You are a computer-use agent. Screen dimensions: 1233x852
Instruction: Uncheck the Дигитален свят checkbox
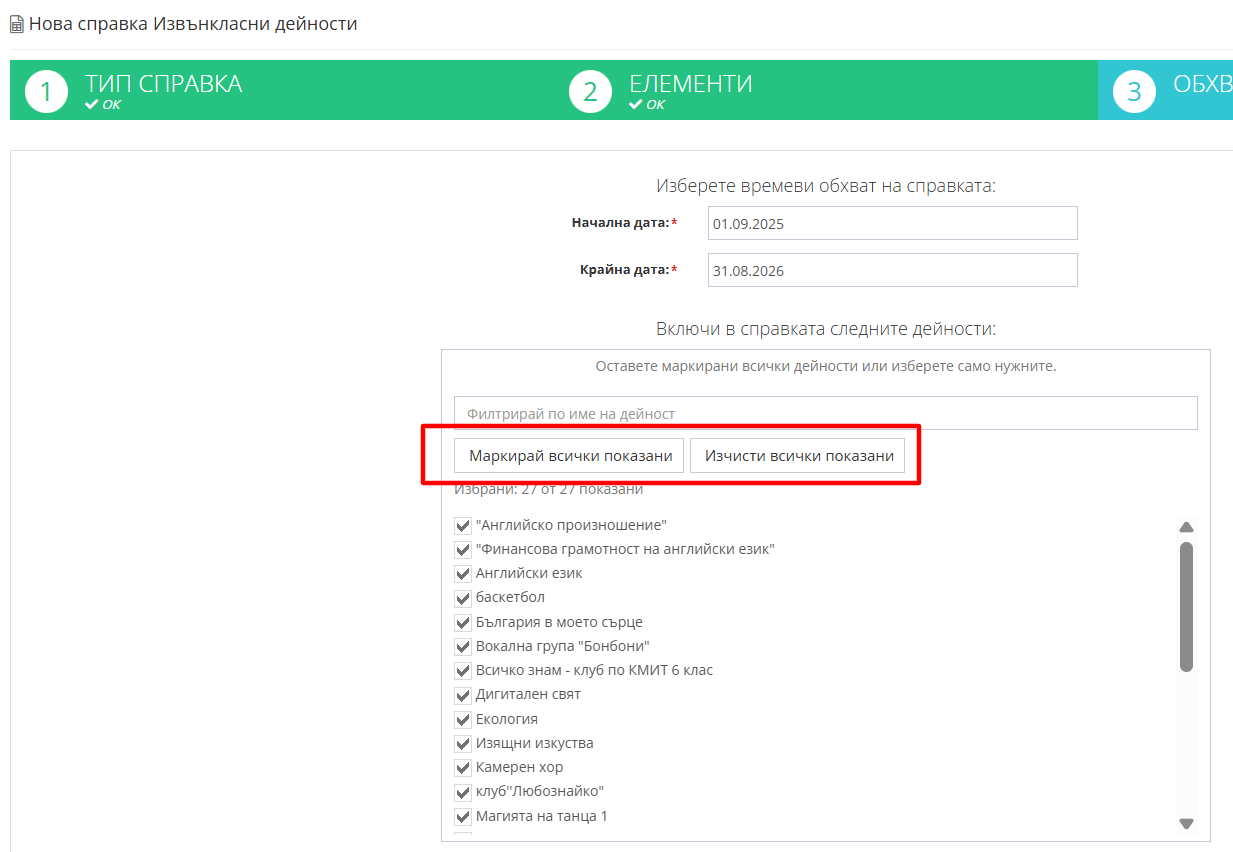pos(463,695)
